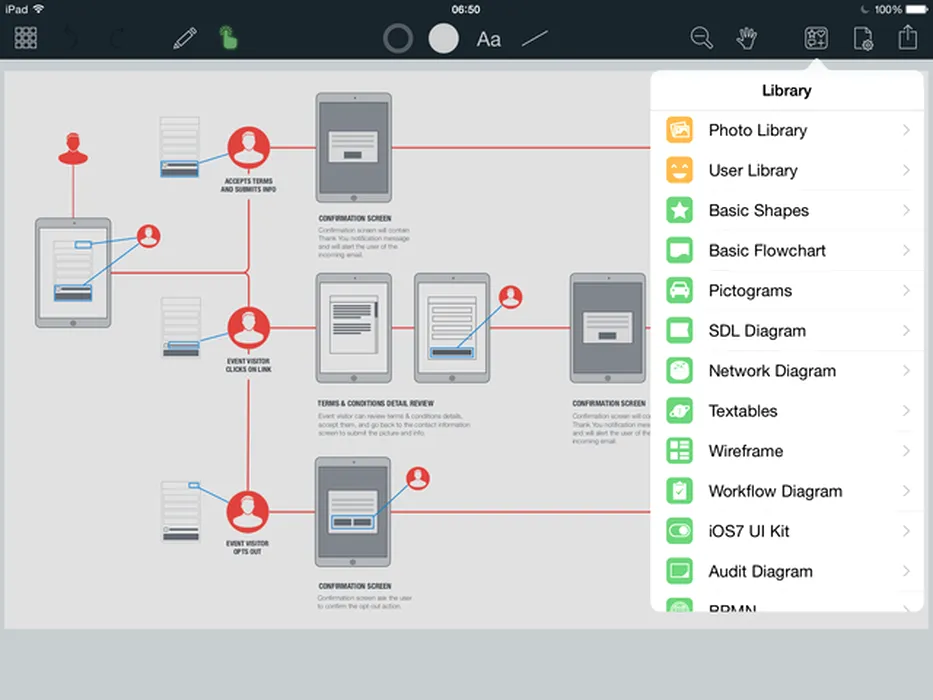Image resolution: width=933 pixels, height=700 pixels.
Task: Select the hand pan tool
Action: point(746,38)
